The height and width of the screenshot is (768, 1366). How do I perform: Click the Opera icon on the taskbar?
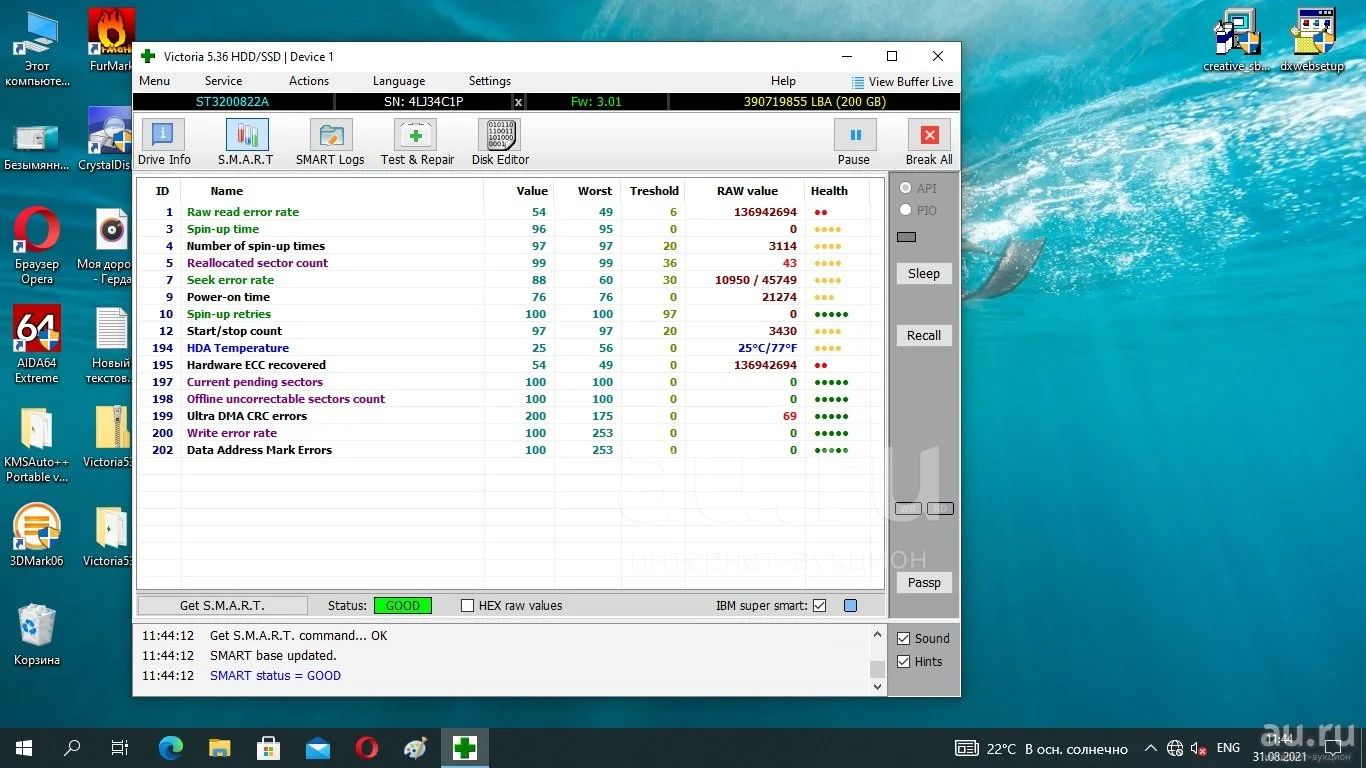click(367, 747)
